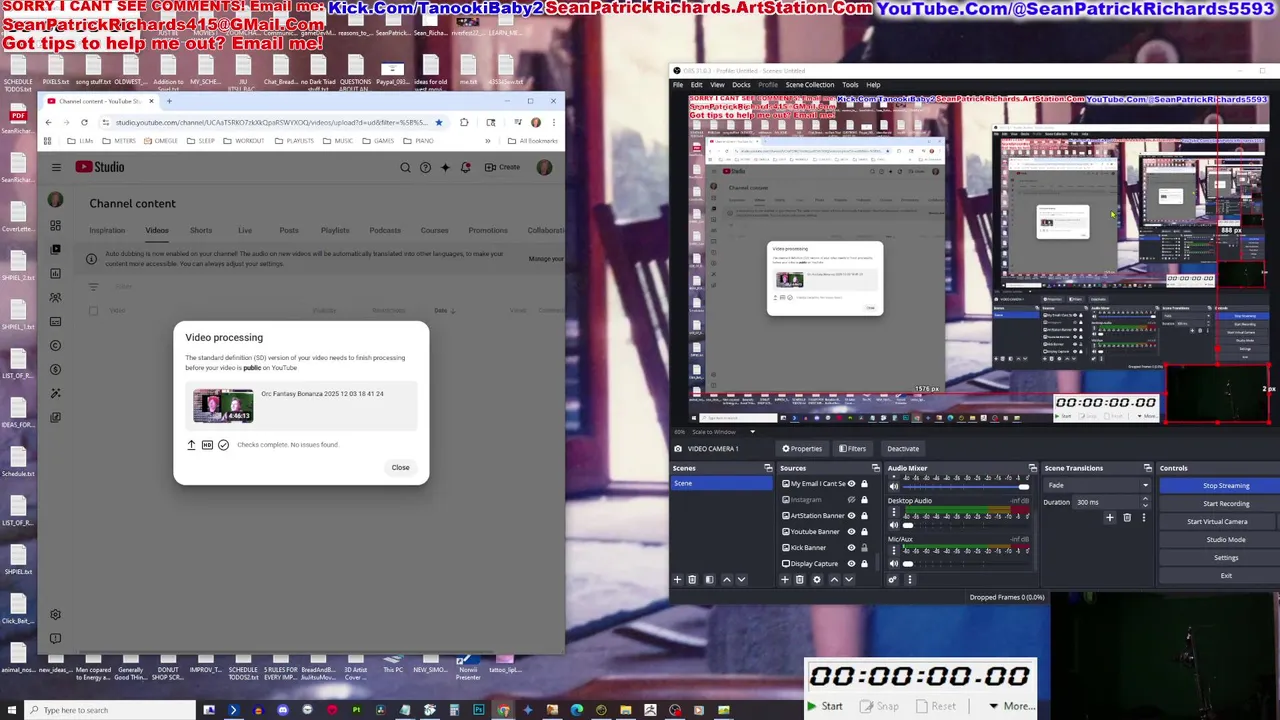The image size is (1280, 720).
Task: Open Desktop Audio options three-dot menu
Action: (x=894, y=512)
